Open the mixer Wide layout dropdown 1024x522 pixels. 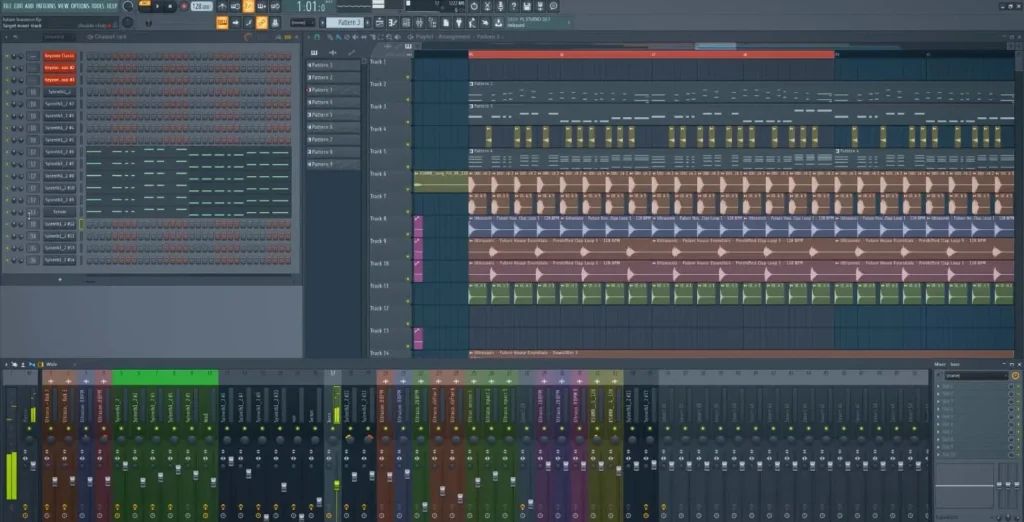click(x=52, y=364)
